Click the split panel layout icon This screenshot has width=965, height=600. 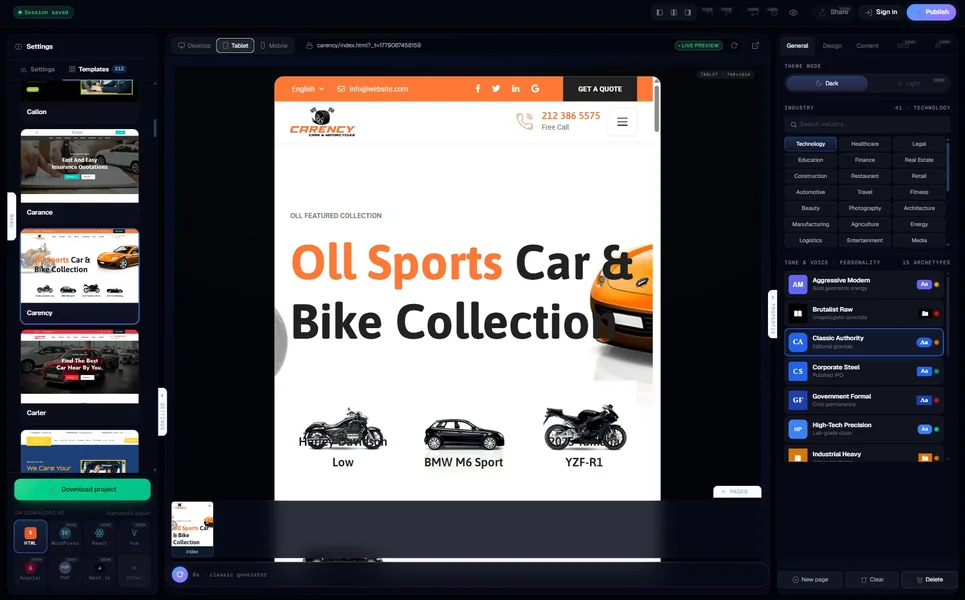click(x=674, y=12)
